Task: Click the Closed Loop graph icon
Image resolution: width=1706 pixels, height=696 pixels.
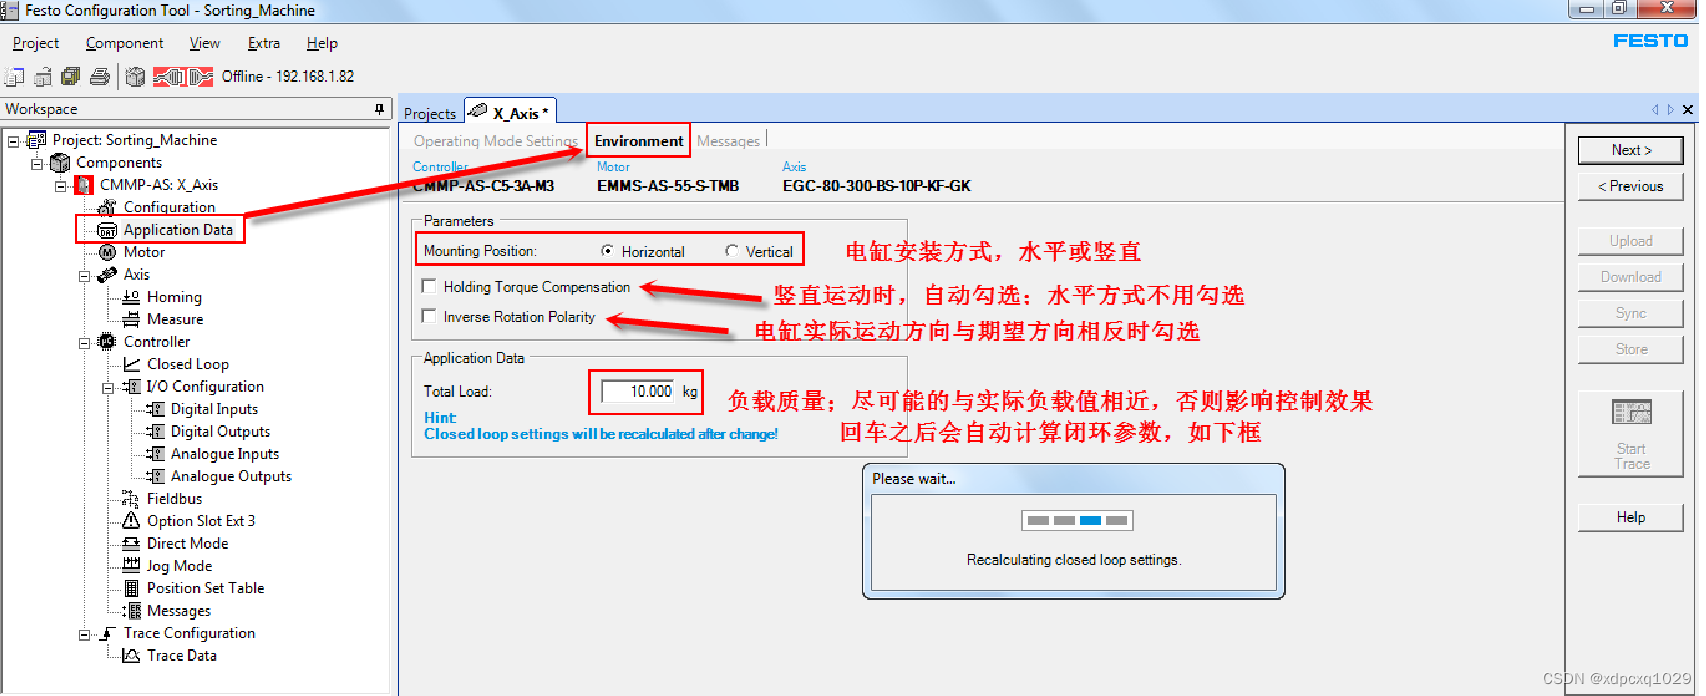Action: 131,364
